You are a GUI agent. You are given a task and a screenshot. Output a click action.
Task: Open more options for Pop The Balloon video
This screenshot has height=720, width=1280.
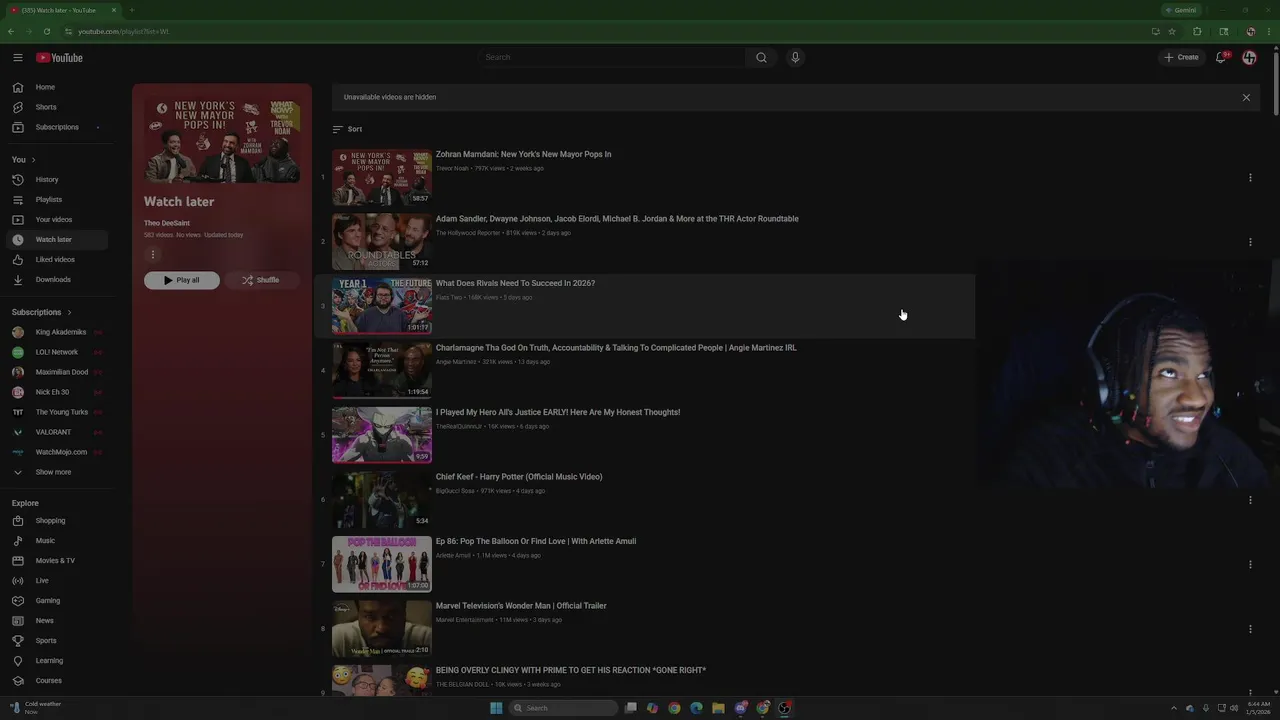(1250, 564)
